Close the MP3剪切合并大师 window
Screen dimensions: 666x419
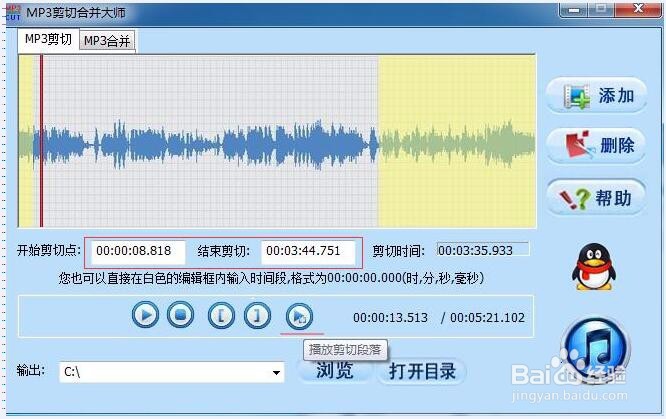click(x=638, y=9)
